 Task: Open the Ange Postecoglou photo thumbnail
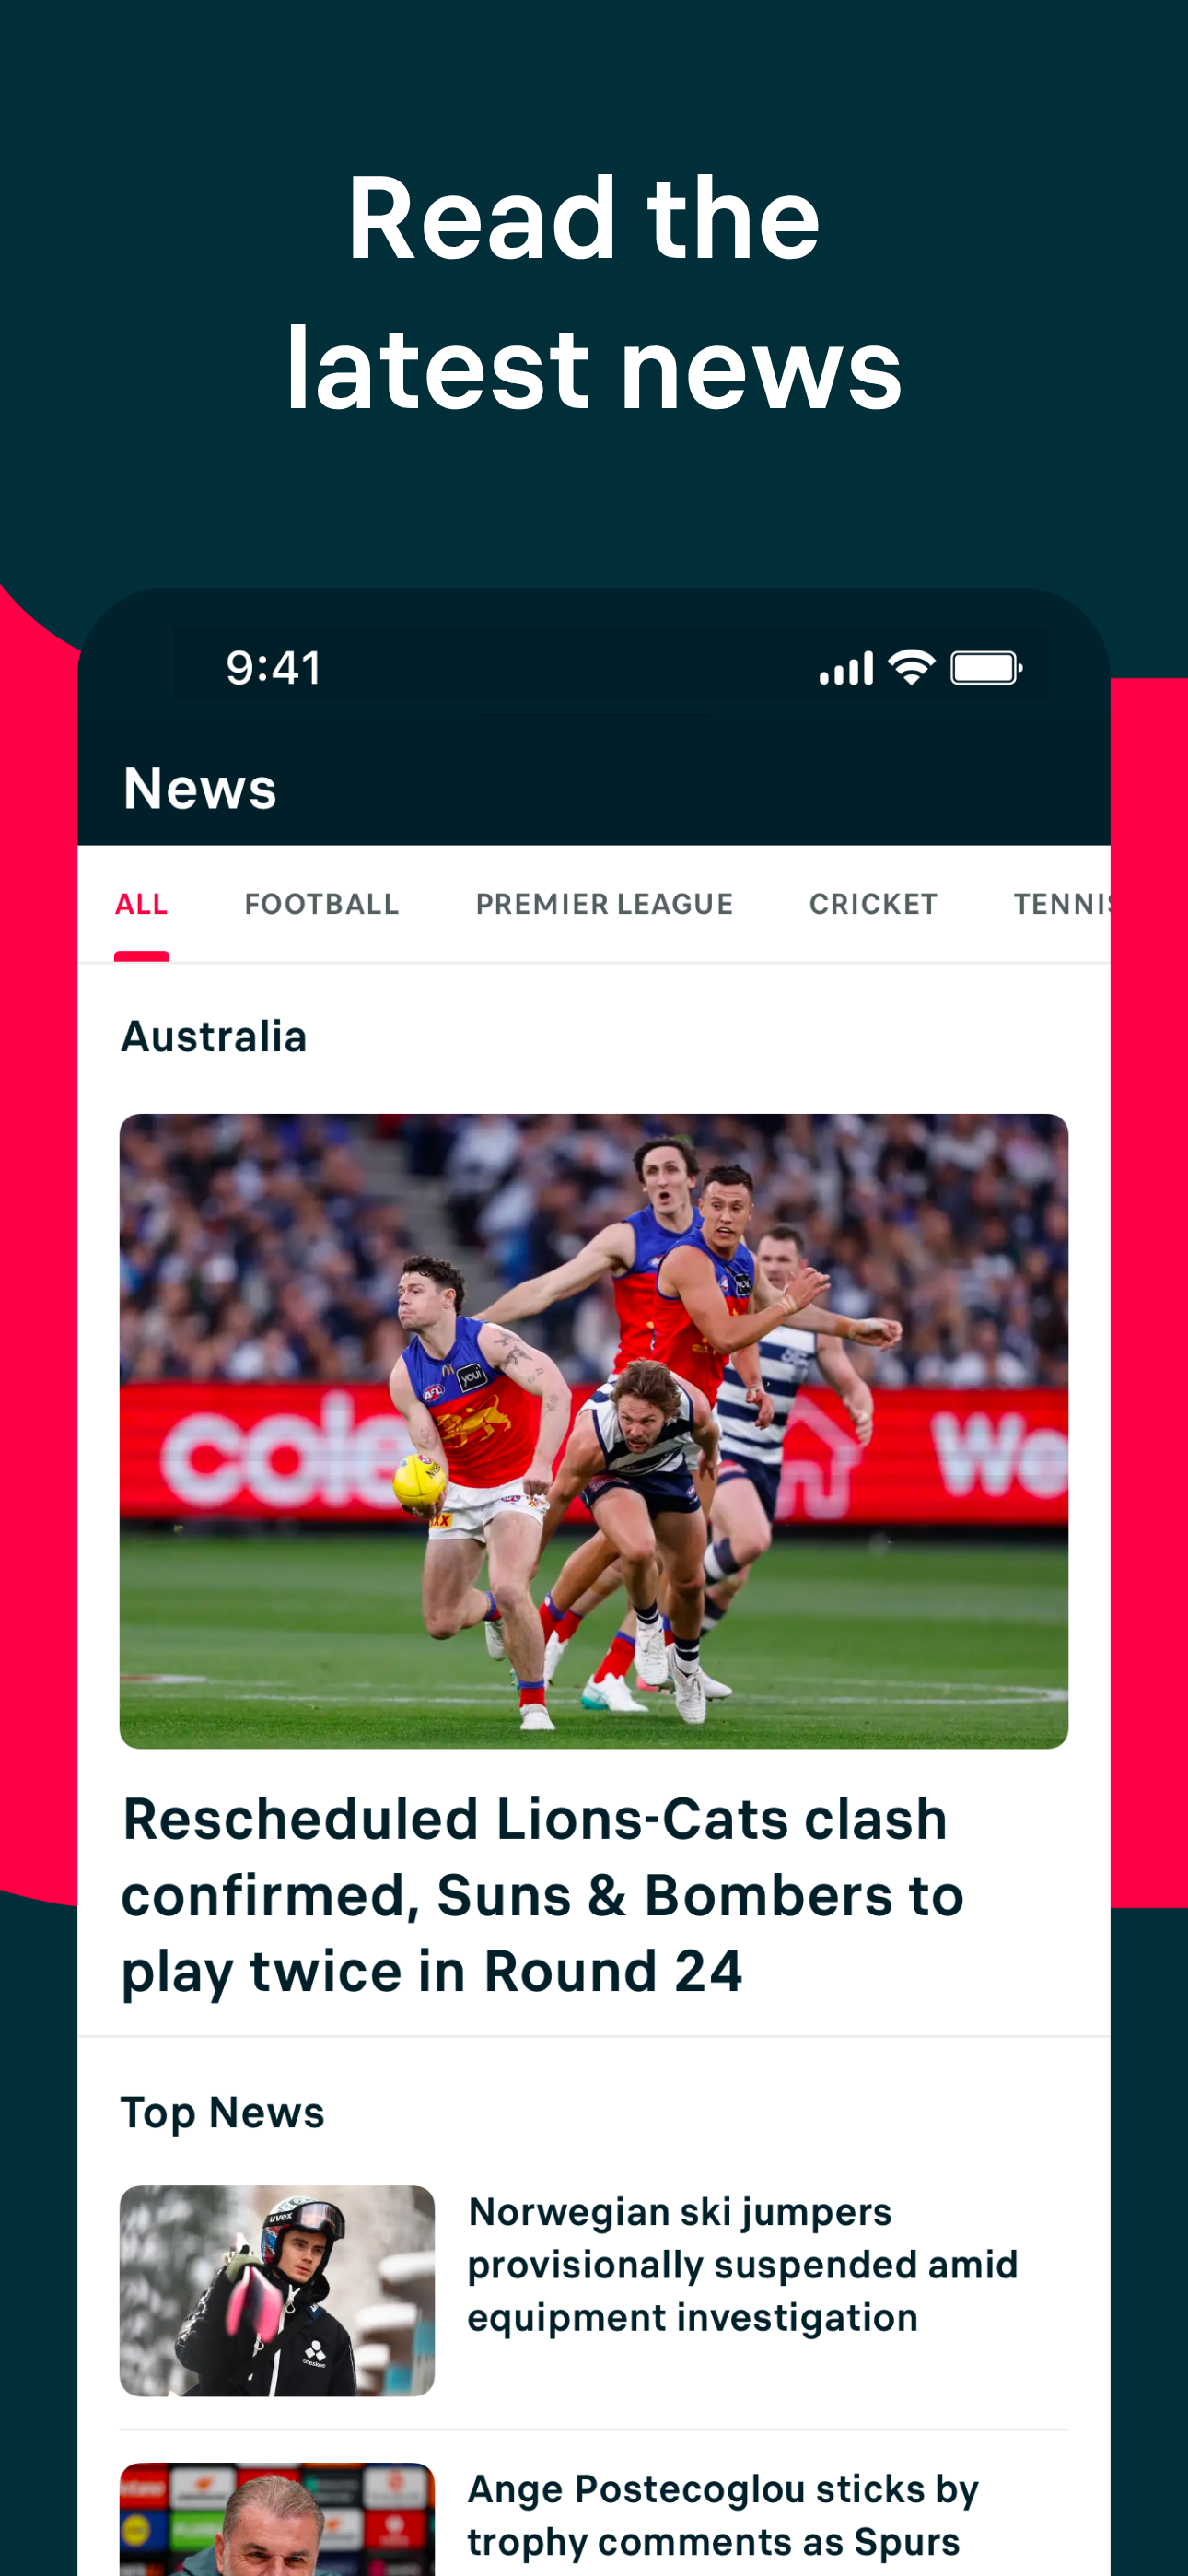[x=277, y=2519]
